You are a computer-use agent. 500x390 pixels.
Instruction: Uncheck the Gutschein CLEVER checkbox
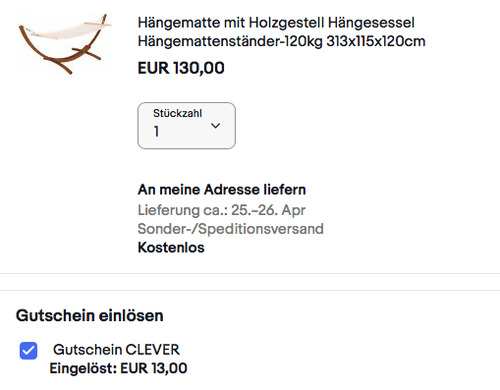coord(28,351)
